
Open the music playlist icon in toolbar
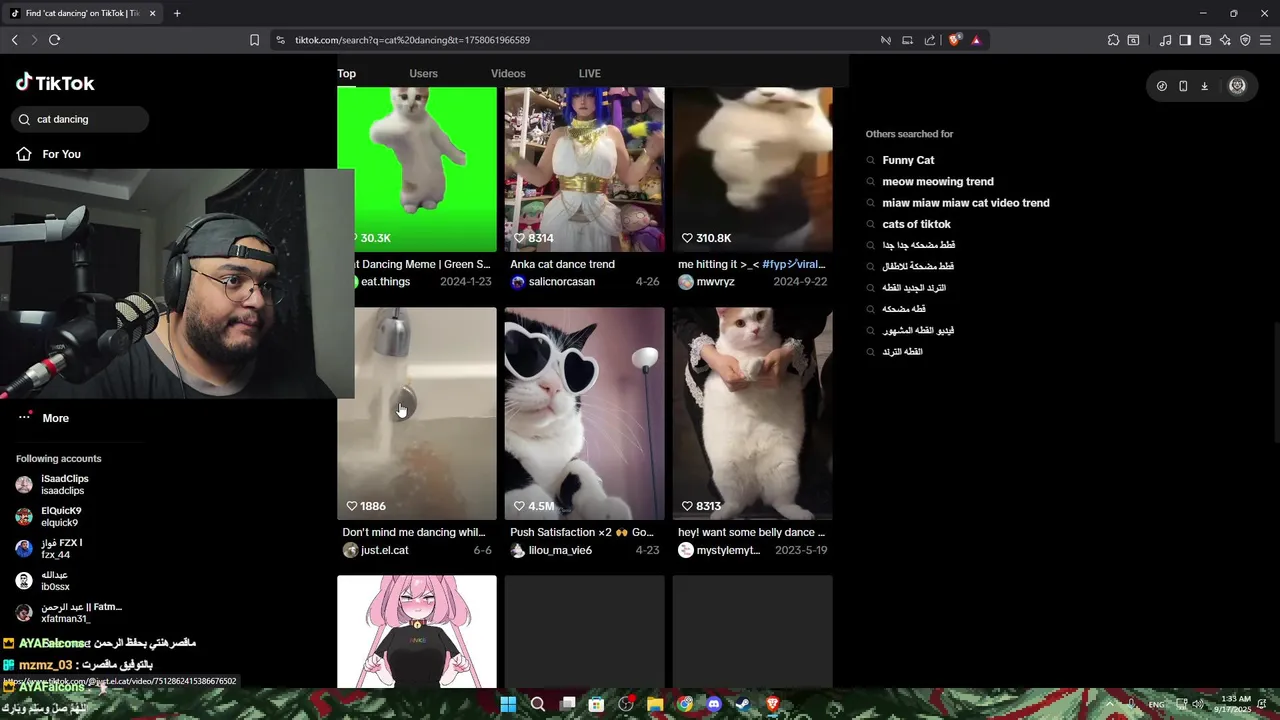pos(1165,40)
